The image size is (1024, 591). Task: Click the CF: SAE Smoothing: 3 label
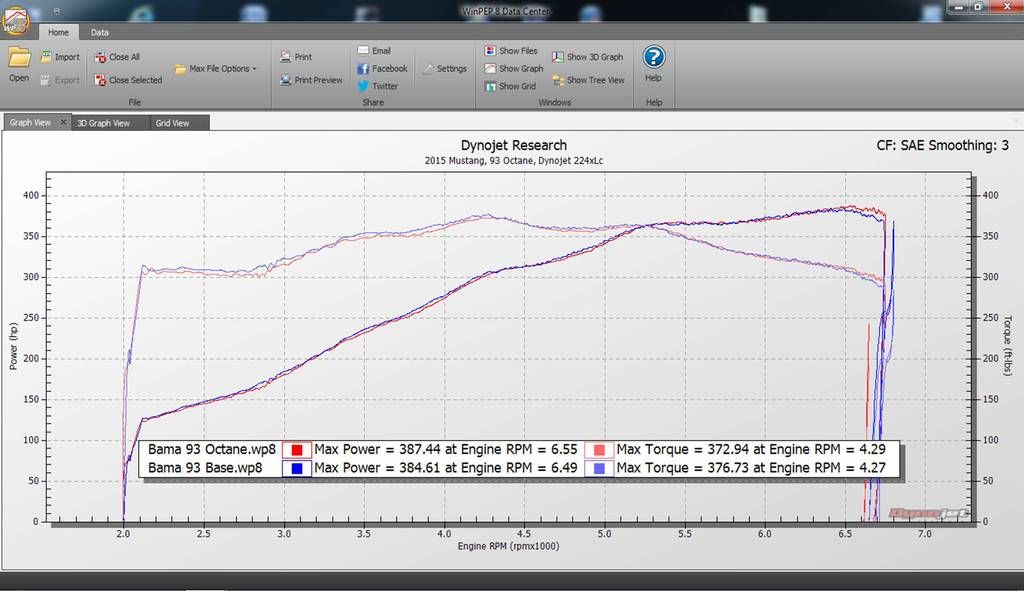click(x=942, y=145)
